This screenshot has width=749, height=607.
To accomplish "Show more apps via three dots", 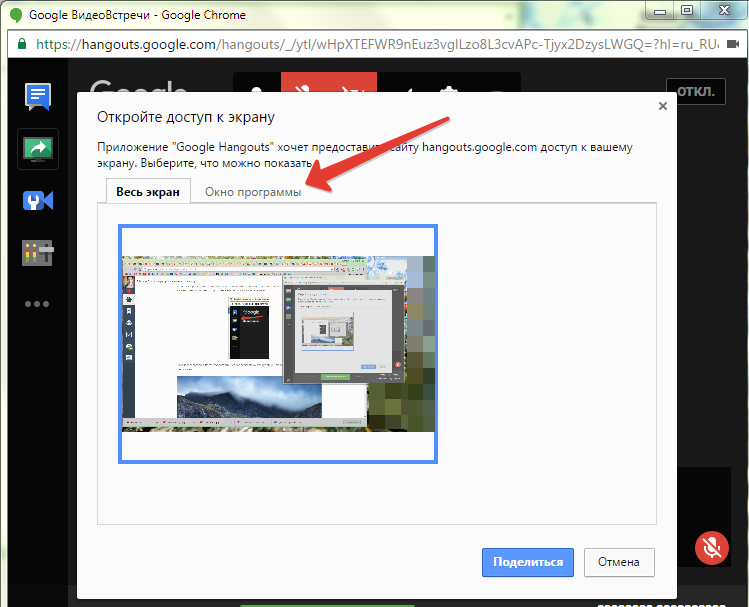I will (37, 304).
